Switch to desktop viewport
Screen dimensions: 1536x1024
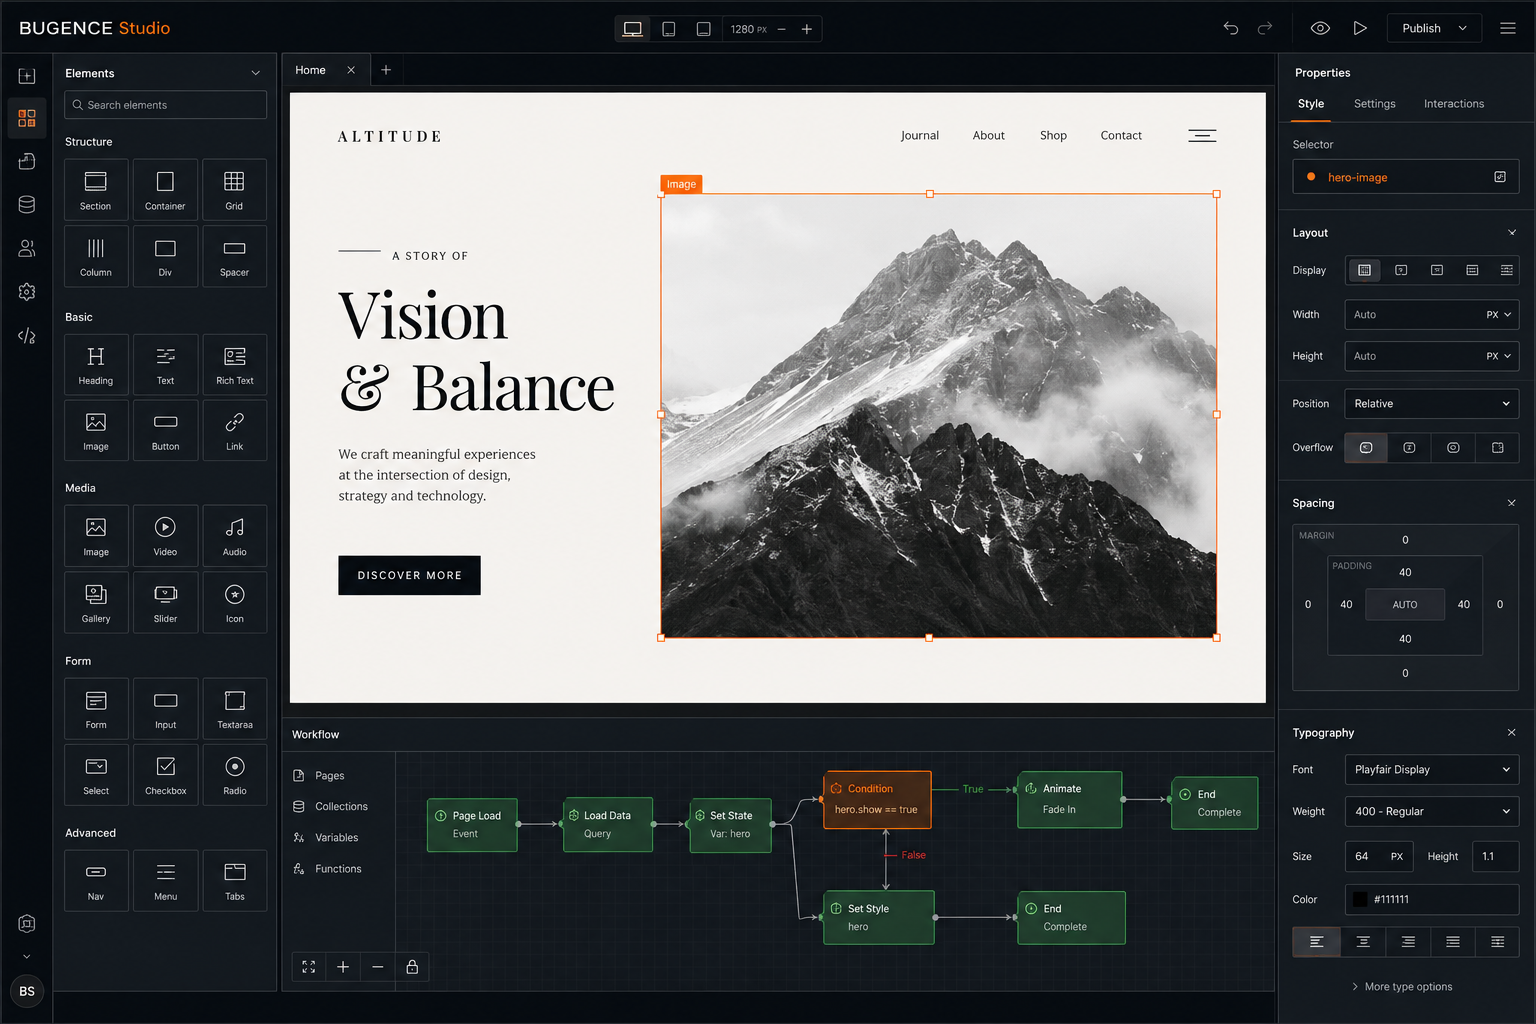633,29
